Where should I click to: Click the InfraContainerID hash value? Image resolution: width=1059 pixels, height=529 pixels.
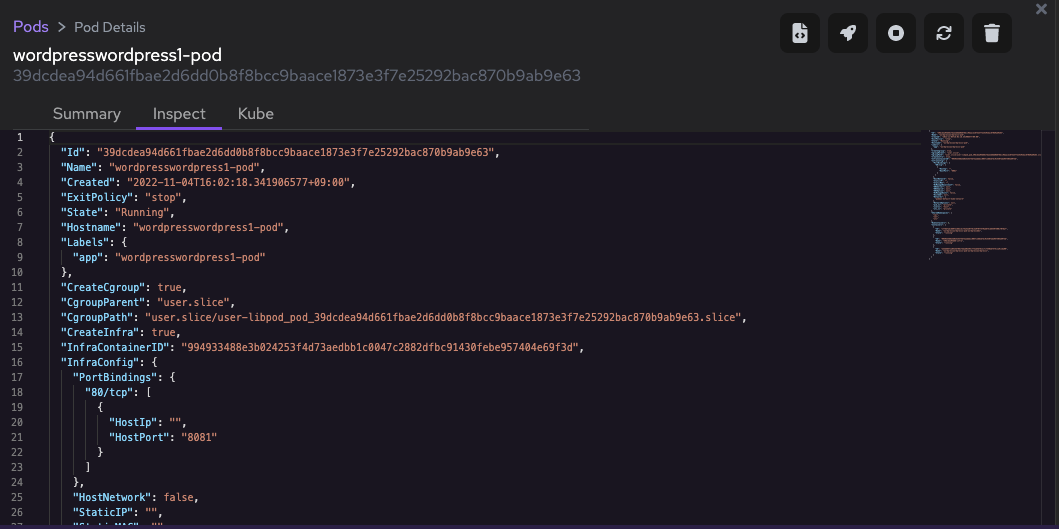[x=379, y=347]
